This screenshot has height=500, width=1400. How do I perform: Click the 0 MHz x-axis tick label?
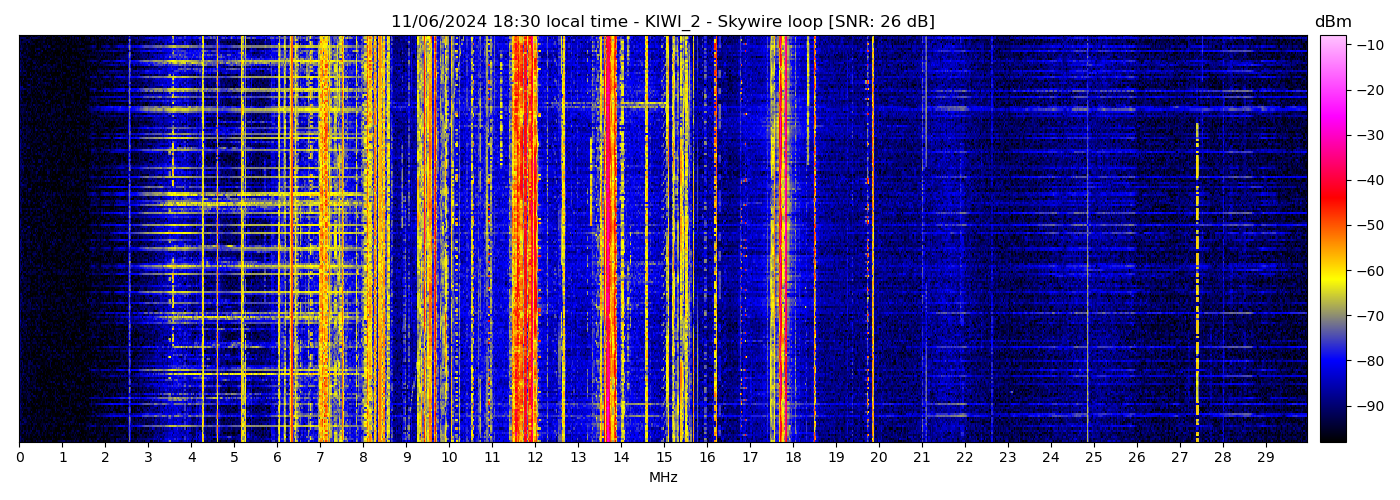(x=20, y=458)
